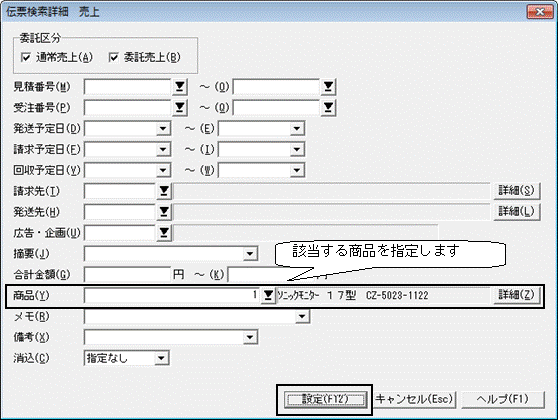Screen dimensions: 558x420
Task: Open lookup for 受注番号 end field
Action: [328, 108]
